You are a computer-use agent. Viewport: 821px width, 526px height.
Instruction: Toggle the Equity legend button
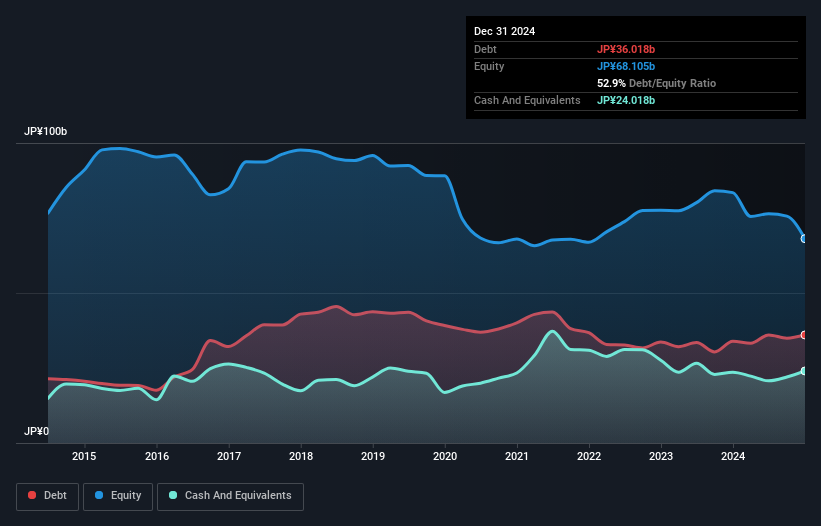(118, 496)
